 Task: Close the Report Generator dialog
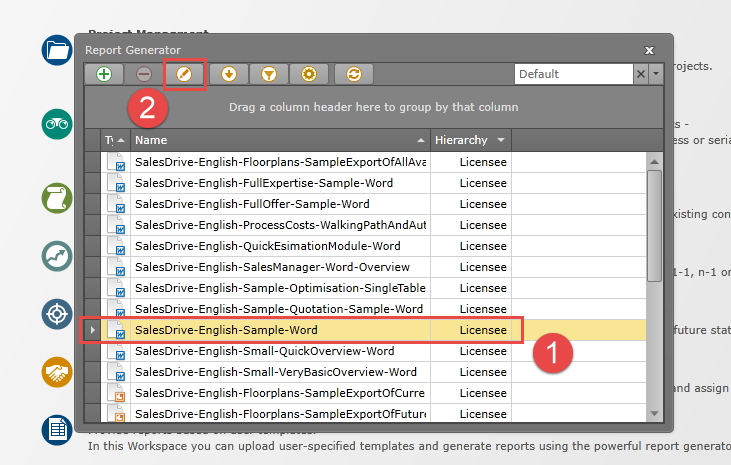click(649, 50)
